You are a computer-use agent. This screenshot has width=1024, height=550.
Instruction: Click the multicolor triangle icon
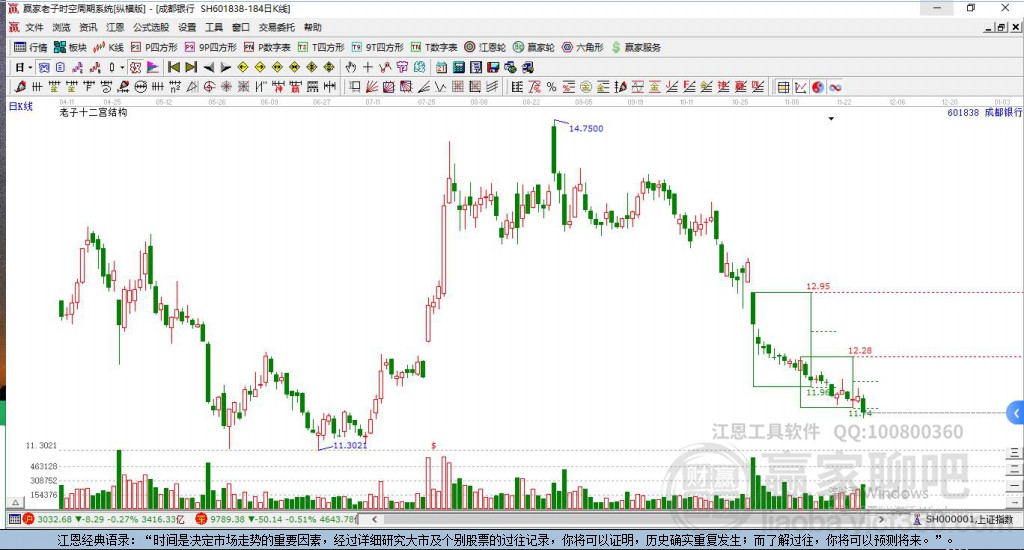pyautogui.click(x=152, y=67)
